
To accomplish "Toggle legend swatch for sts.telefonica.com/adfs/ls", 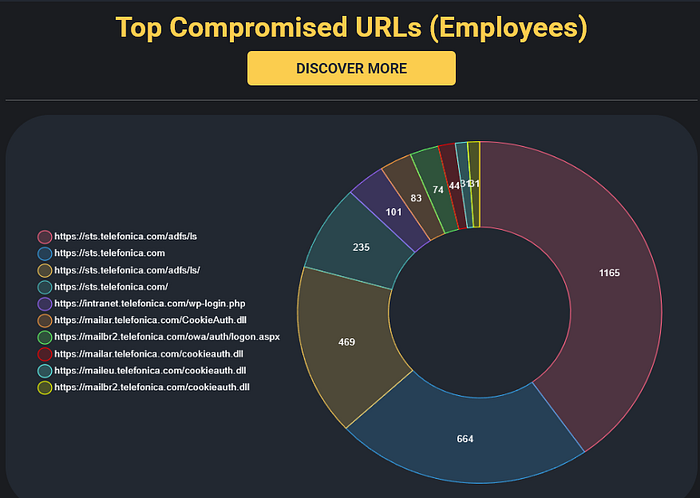I will [45, 237].
